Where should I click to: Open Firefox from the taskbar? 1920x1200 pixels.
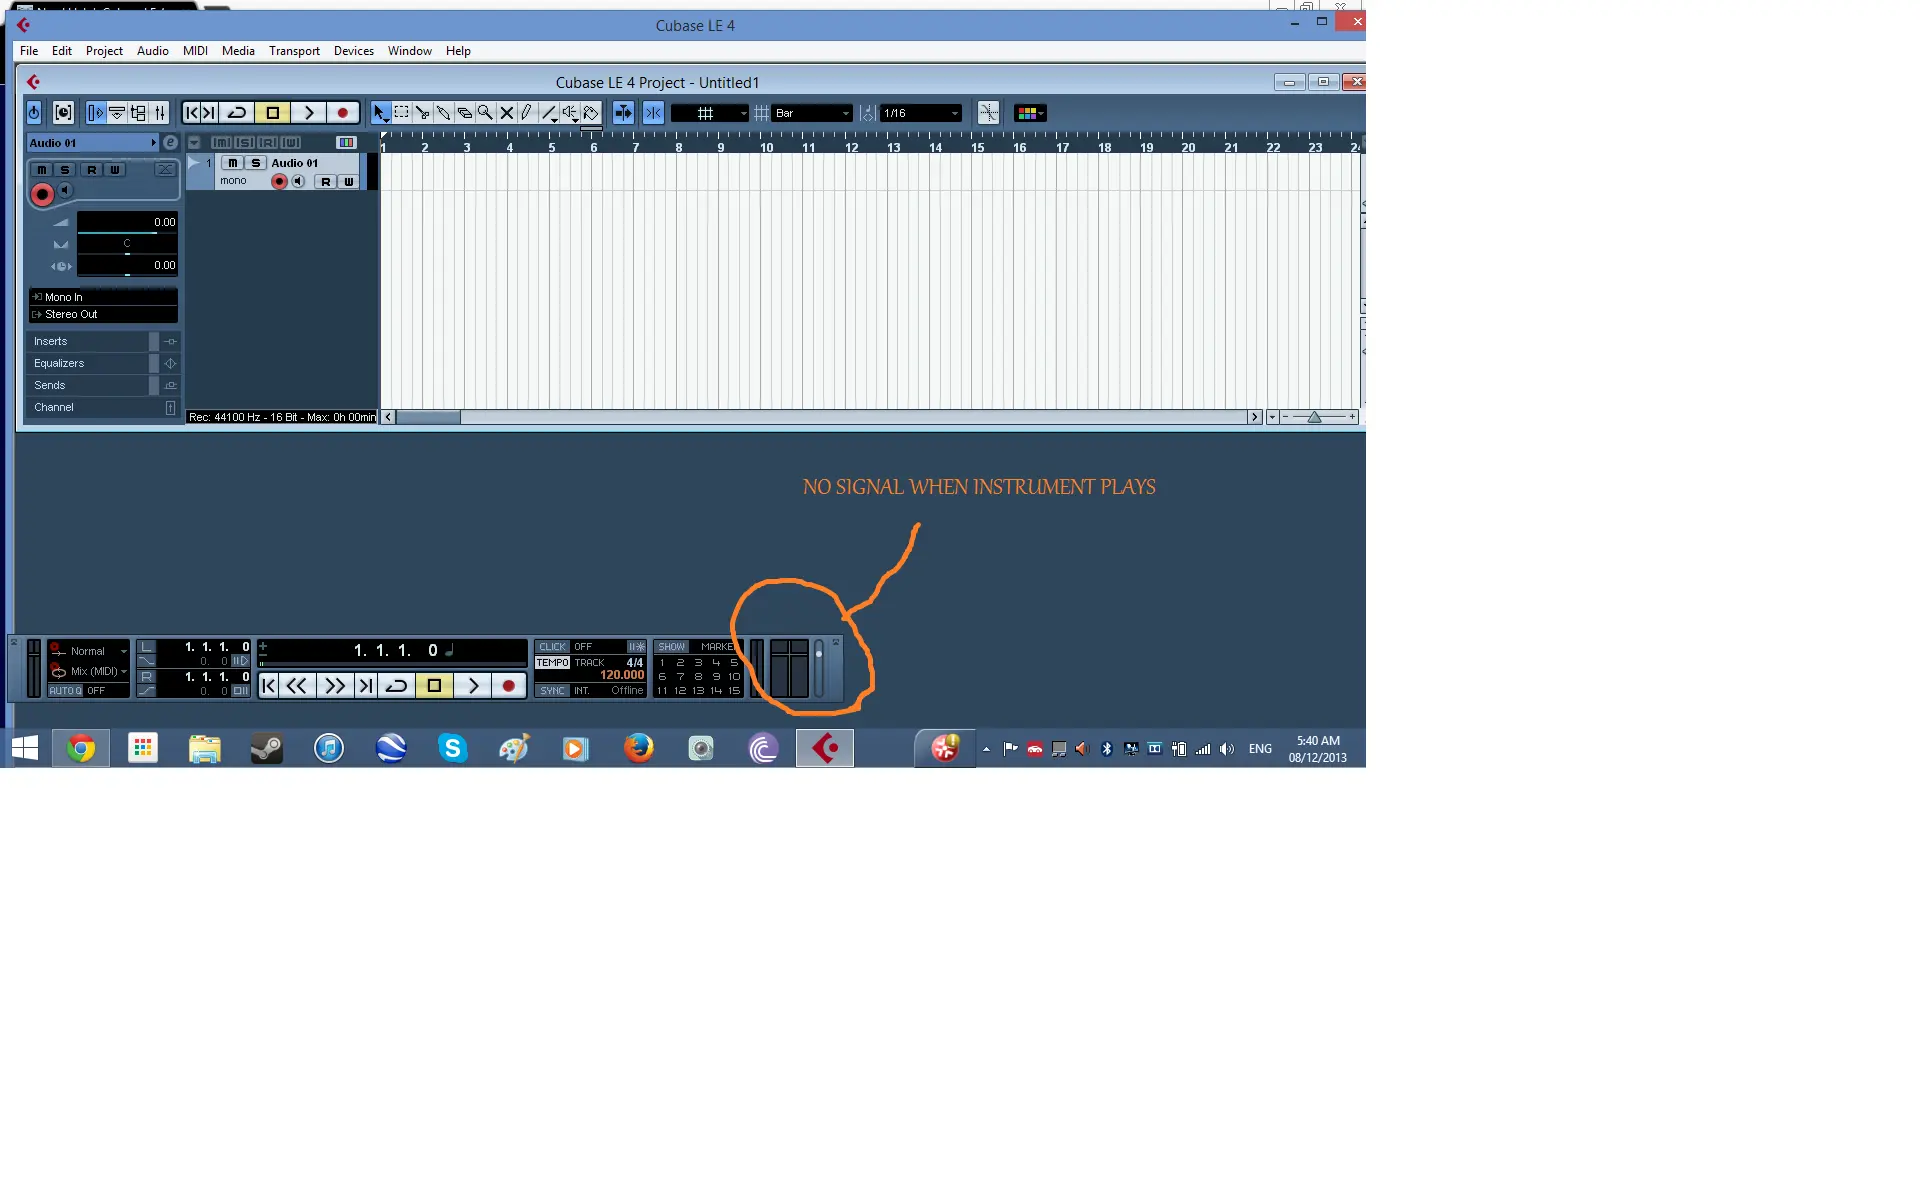638,748
